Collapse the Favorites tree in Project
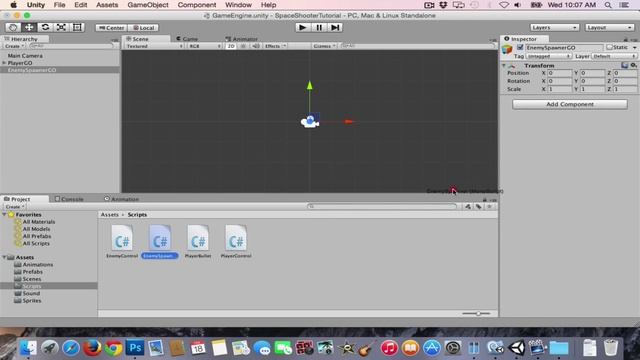Viewport: 640px width, 360px height. point(4,214)
